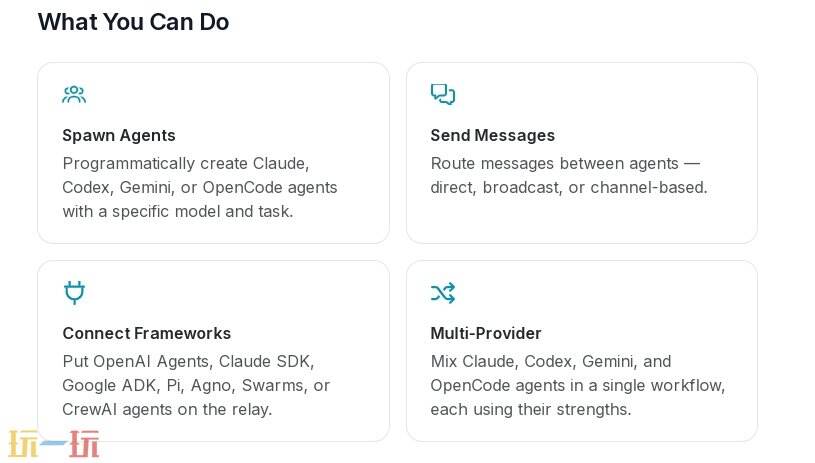Click the Connect Frameworks plug icon
Image resolution: width=815 pixels, height=463 pixels.
tap(74, 292)
